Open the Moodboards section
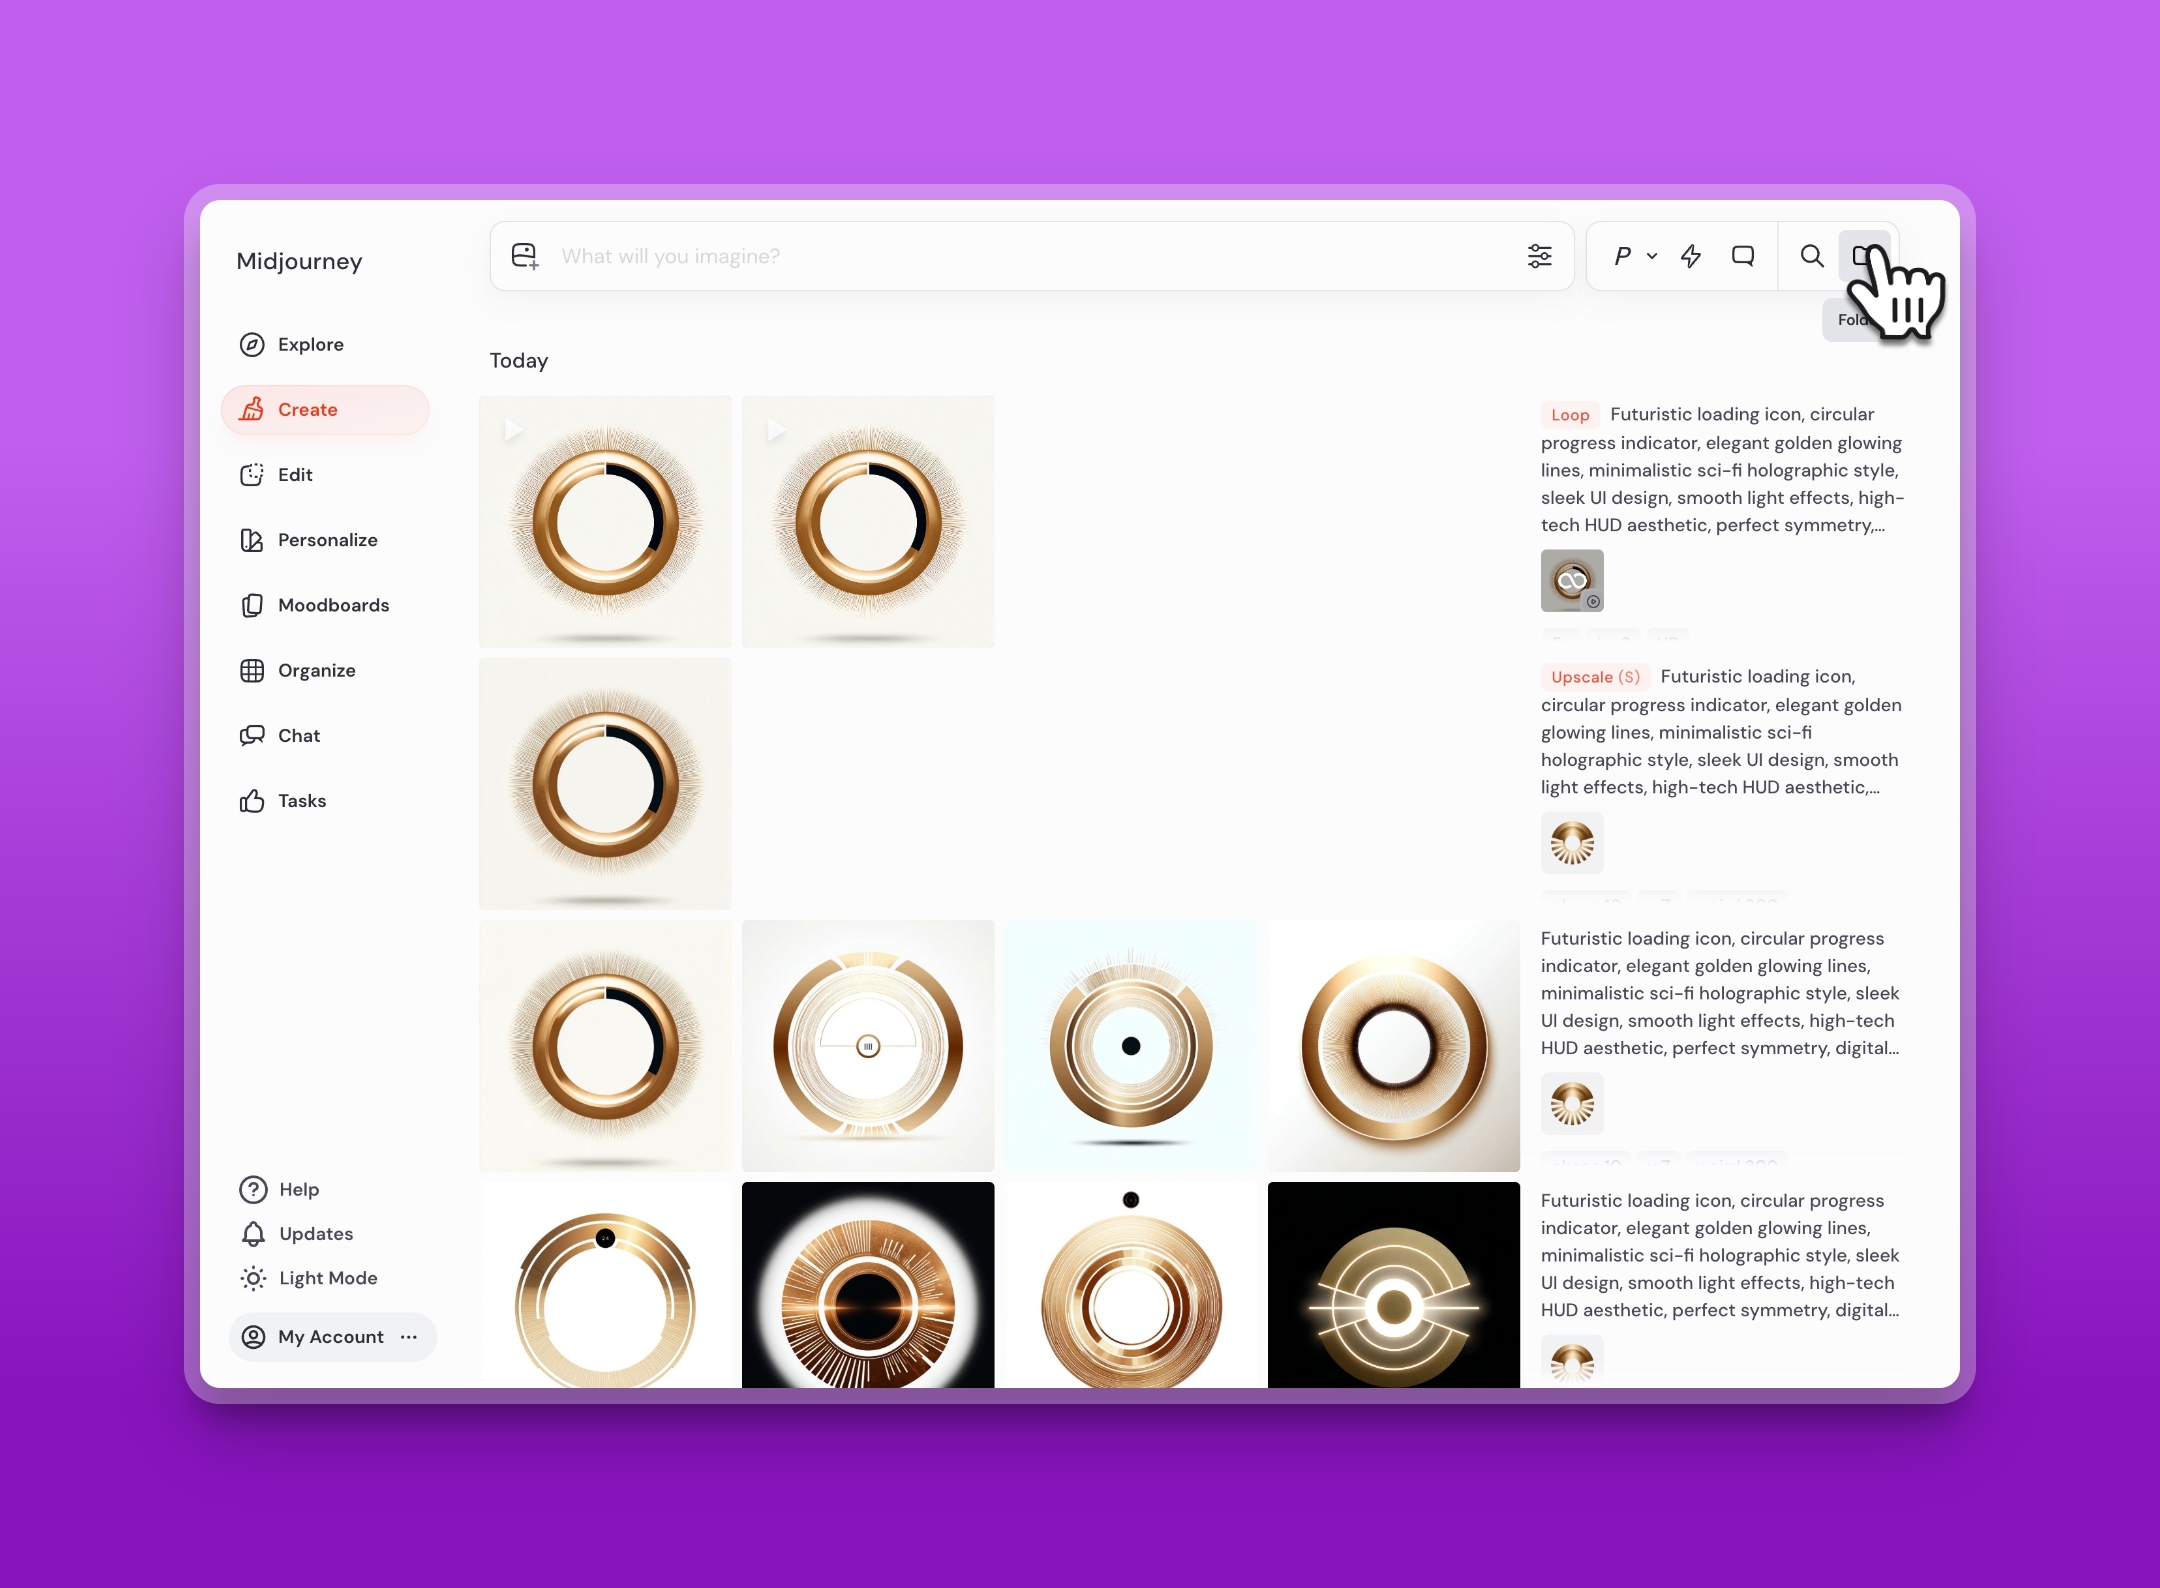The width and height of the screenshot is (2160, 1588). pos(333,605)
